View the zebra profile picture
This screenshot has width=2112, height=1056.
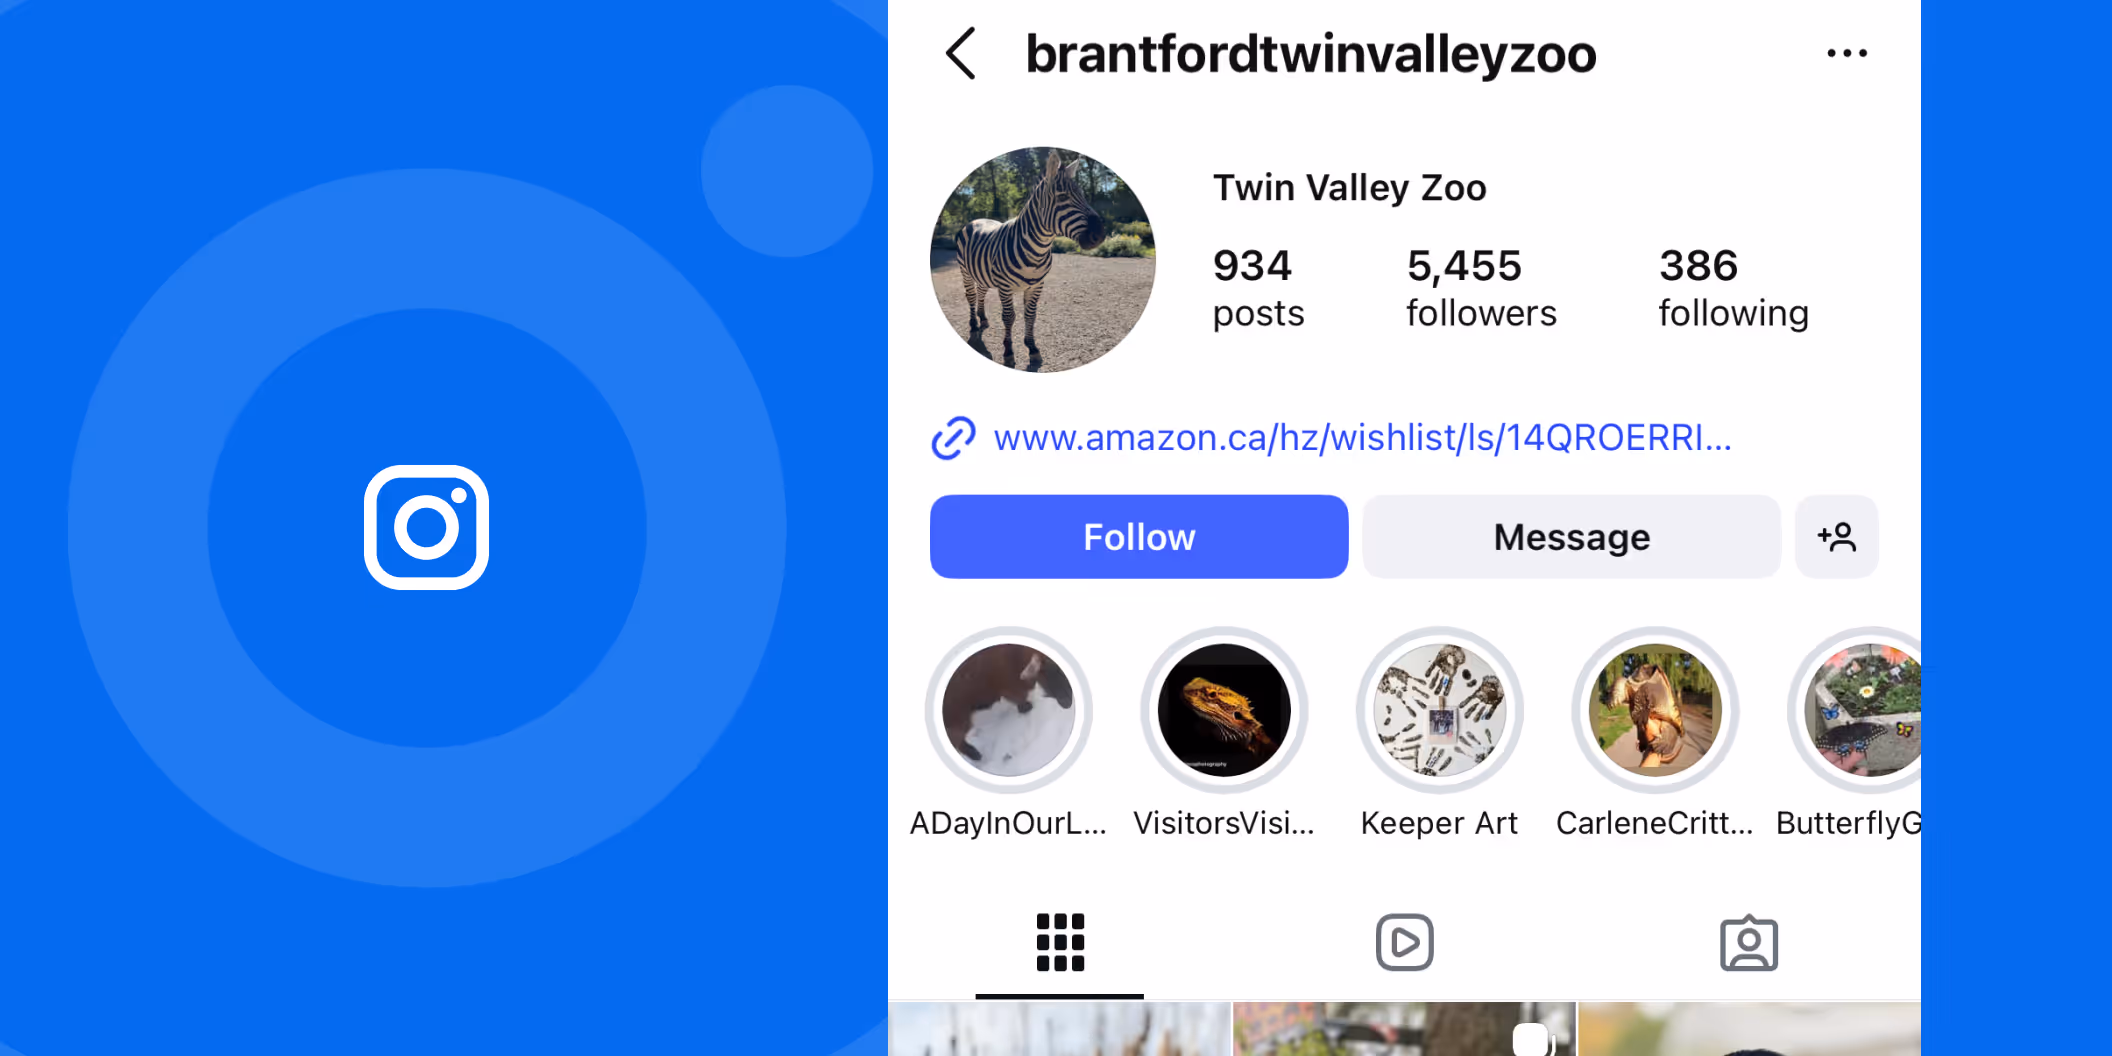click(x=1042, y=260)
